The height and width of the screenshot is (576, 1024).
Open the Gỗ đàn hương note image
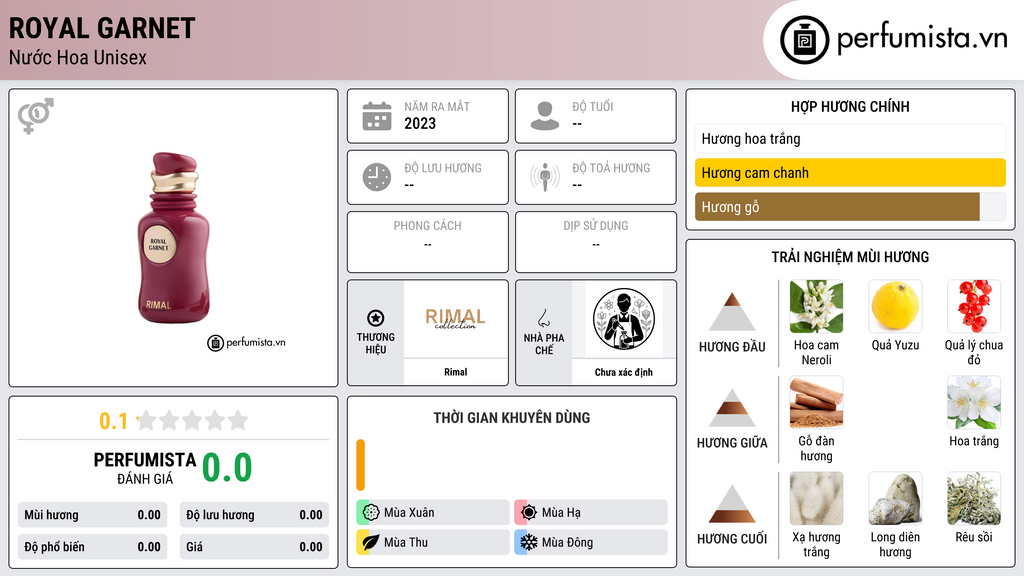(x=816, y=402)
